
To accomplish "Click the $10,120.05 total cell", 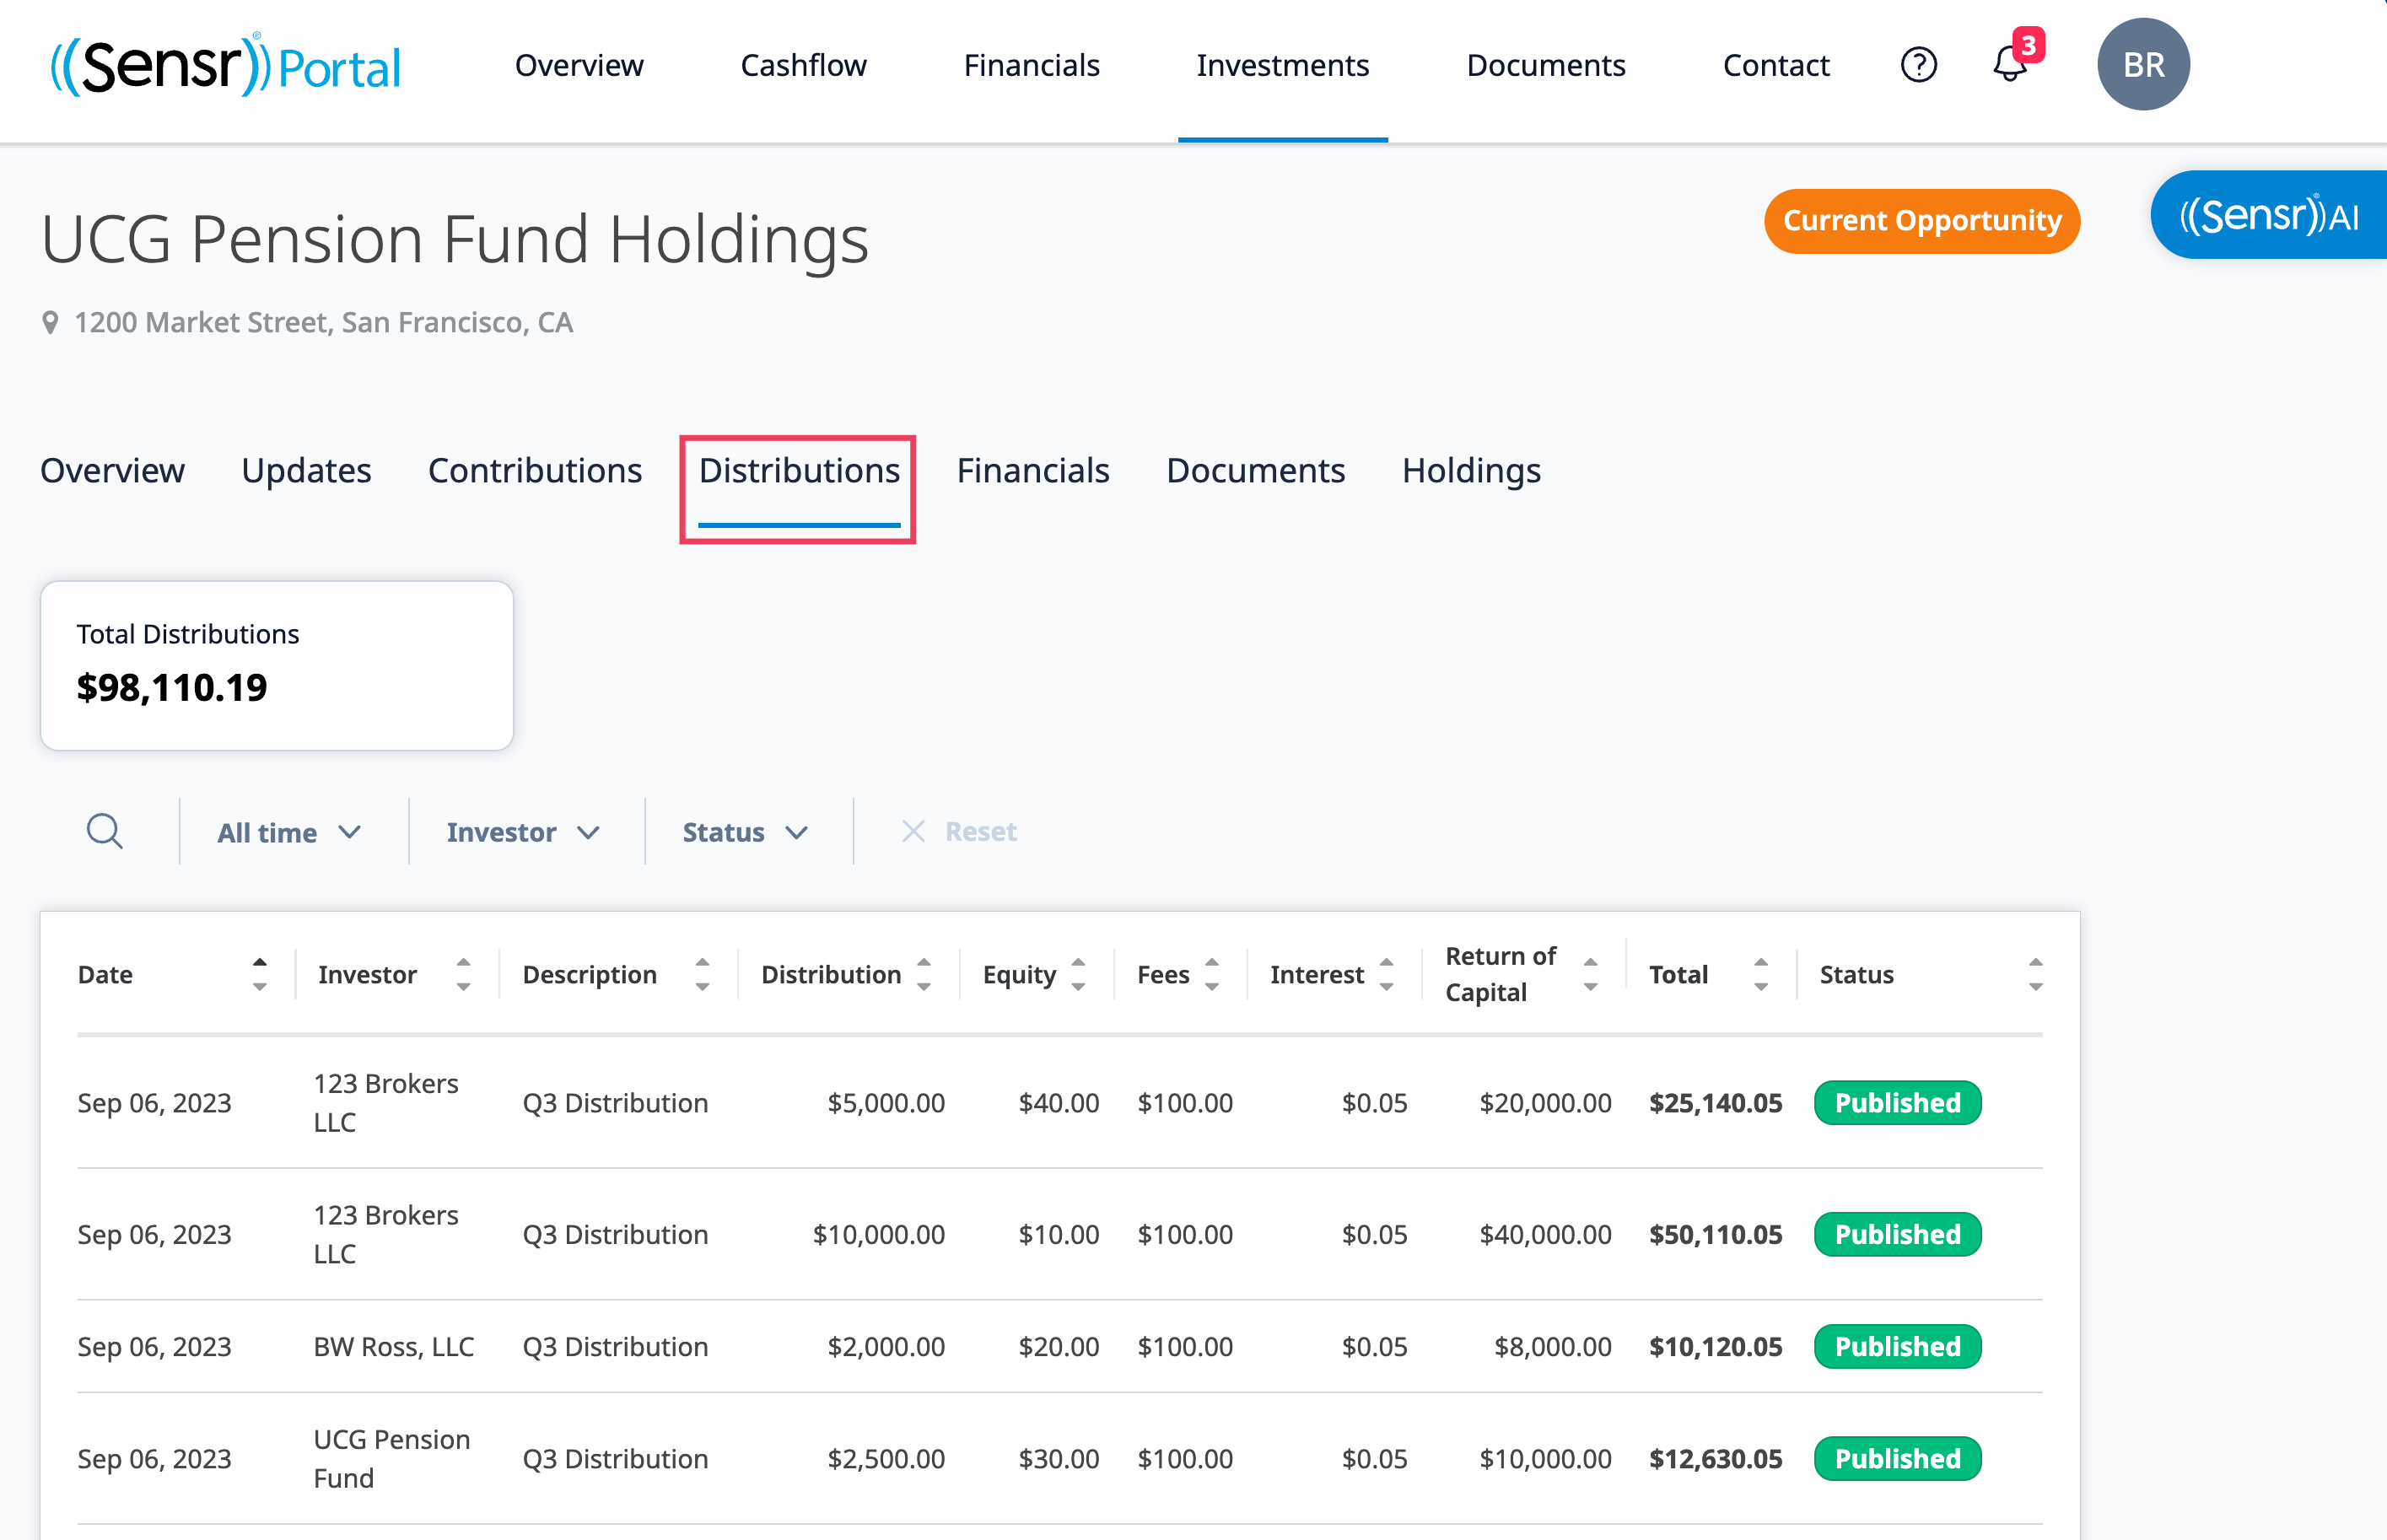I will 1715,1346.
